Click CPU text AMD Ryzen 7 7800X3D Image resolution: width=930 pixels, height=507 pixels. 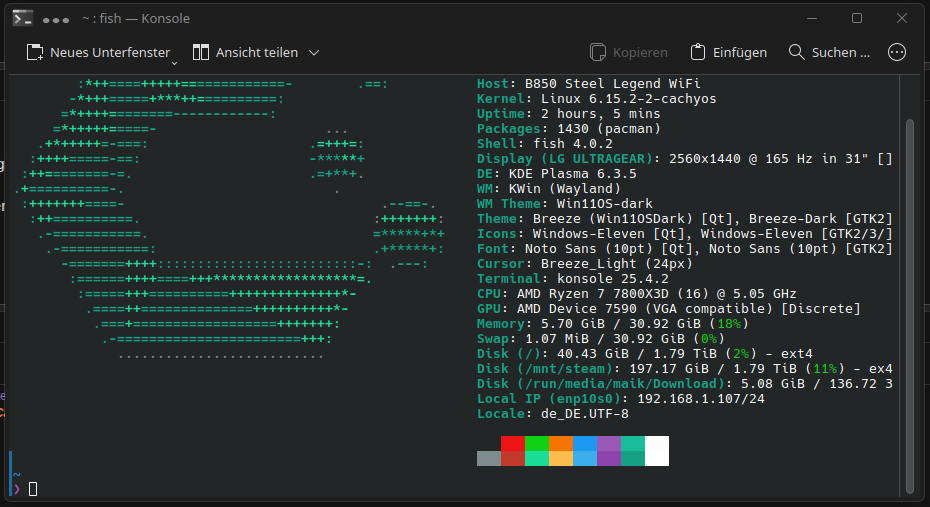(x=597, y=294)
